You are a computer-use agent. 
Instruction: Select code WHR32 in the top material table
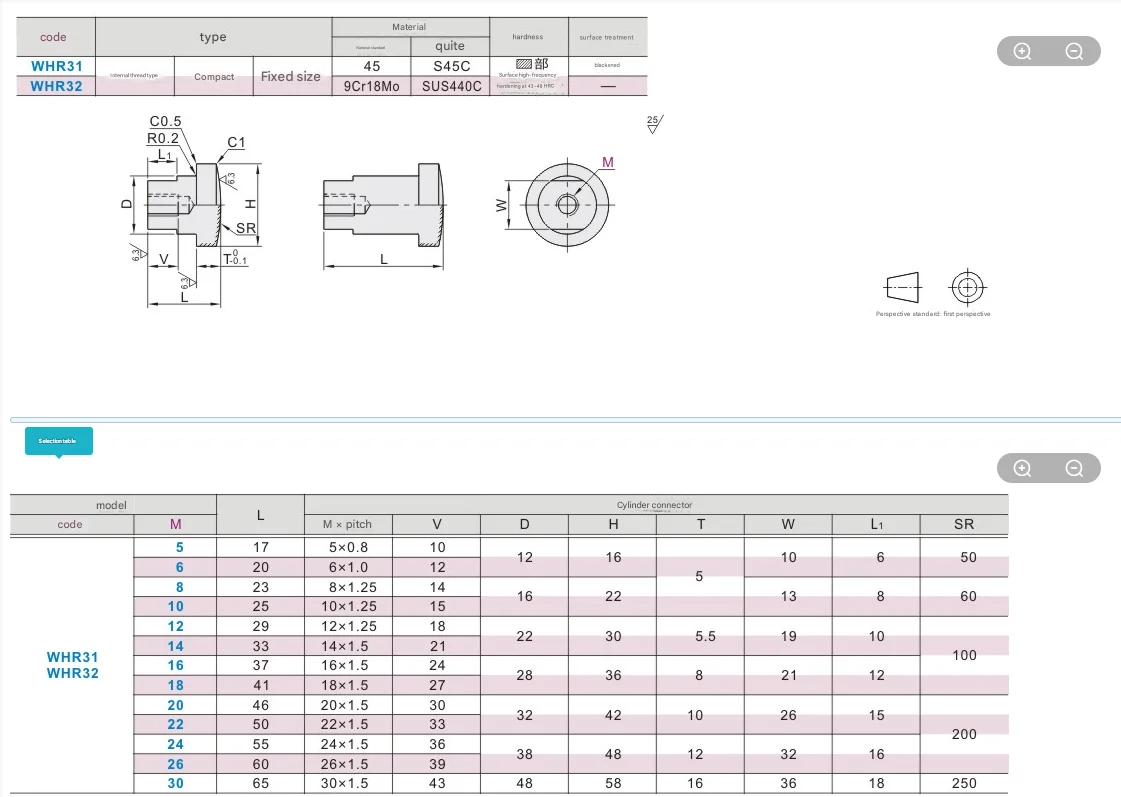coord(56,86)
